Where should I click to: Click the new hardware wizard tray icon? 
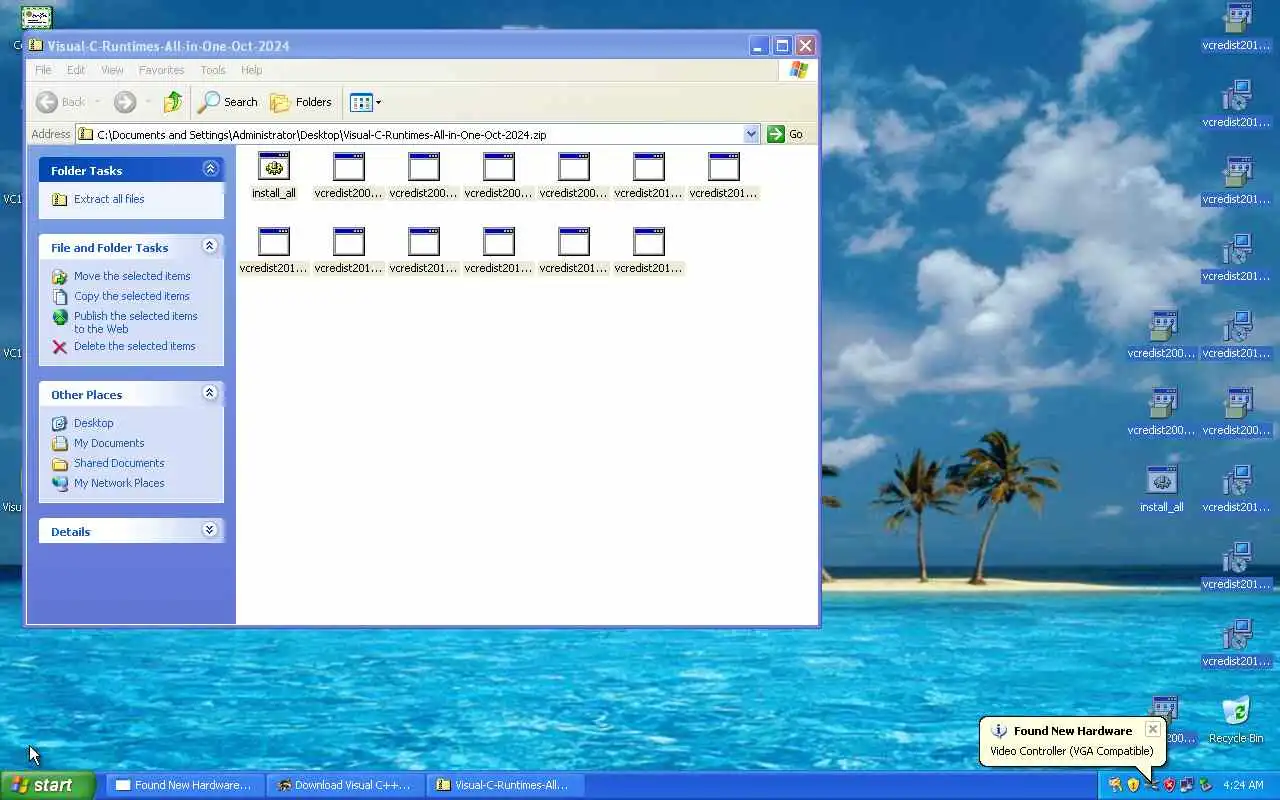click(x=1151, y=785)
